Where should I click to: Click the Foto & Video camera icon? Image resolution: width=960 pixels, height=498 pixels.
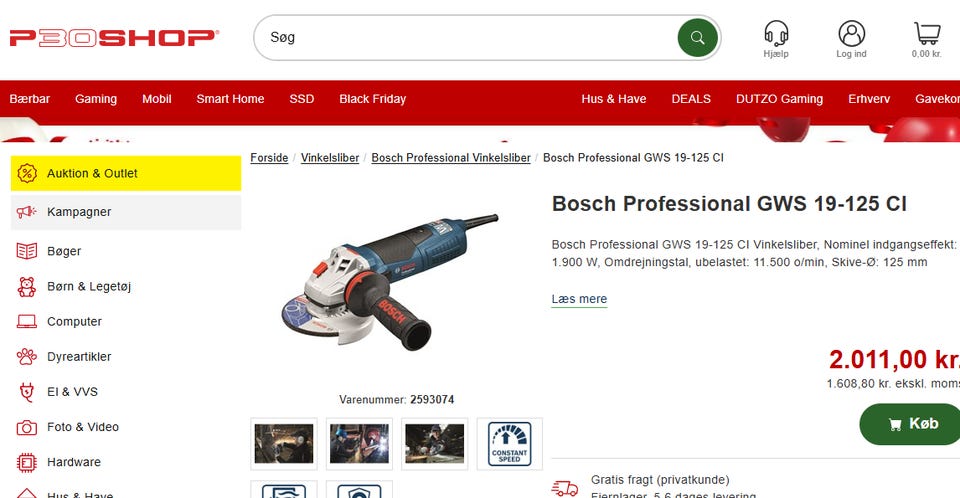click(26, 427)
